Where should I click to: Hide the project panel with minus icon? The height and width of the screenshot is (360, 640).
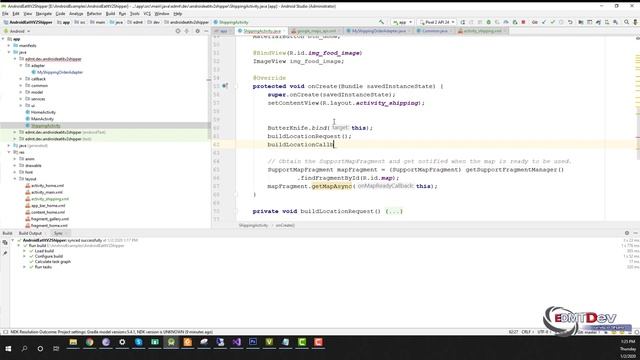[x=206, y=31]
